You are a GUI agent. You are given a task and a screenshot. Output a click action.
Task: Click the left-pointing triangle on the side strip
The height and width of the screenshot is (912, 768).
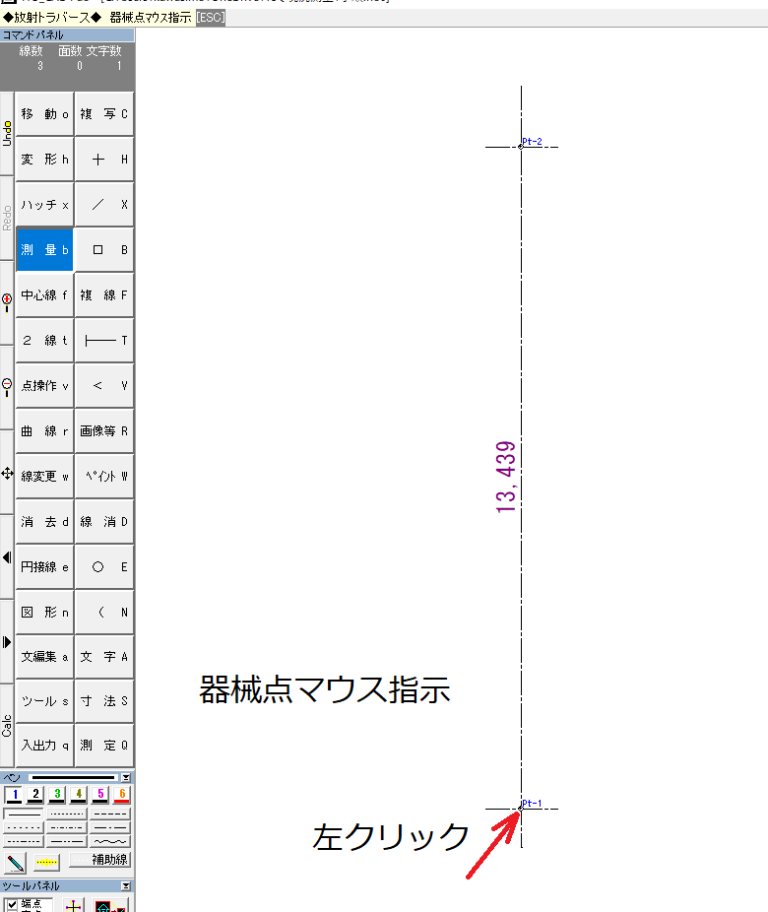[x=7, y=557]
